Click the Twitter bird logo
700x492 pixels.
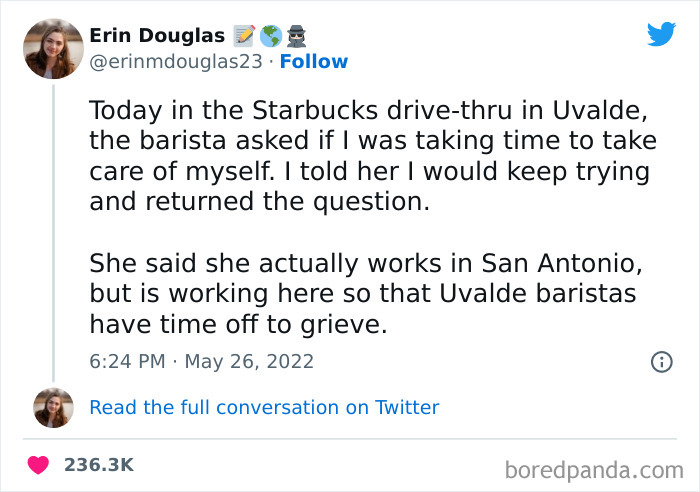tap(661, 34)
